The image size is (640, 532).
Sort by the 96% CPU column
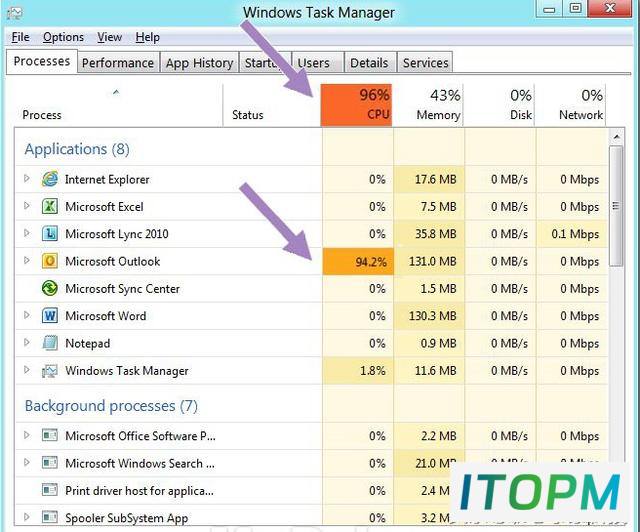point(356,105)
